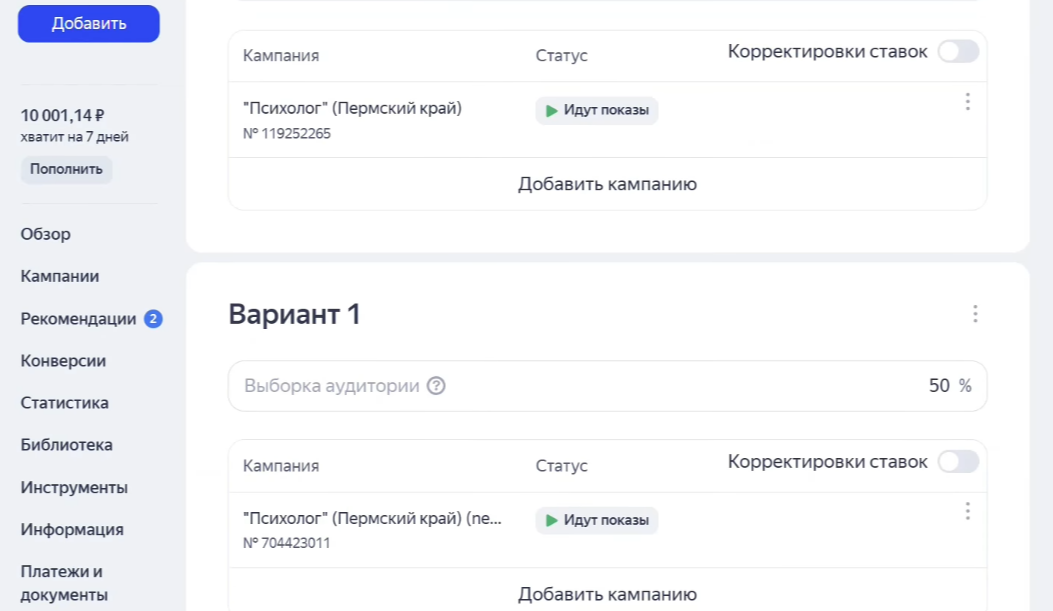Viewport: 1053px width, 611px height.
Task: Click the green play icon in top campaign status
Action: coord(552,111)
